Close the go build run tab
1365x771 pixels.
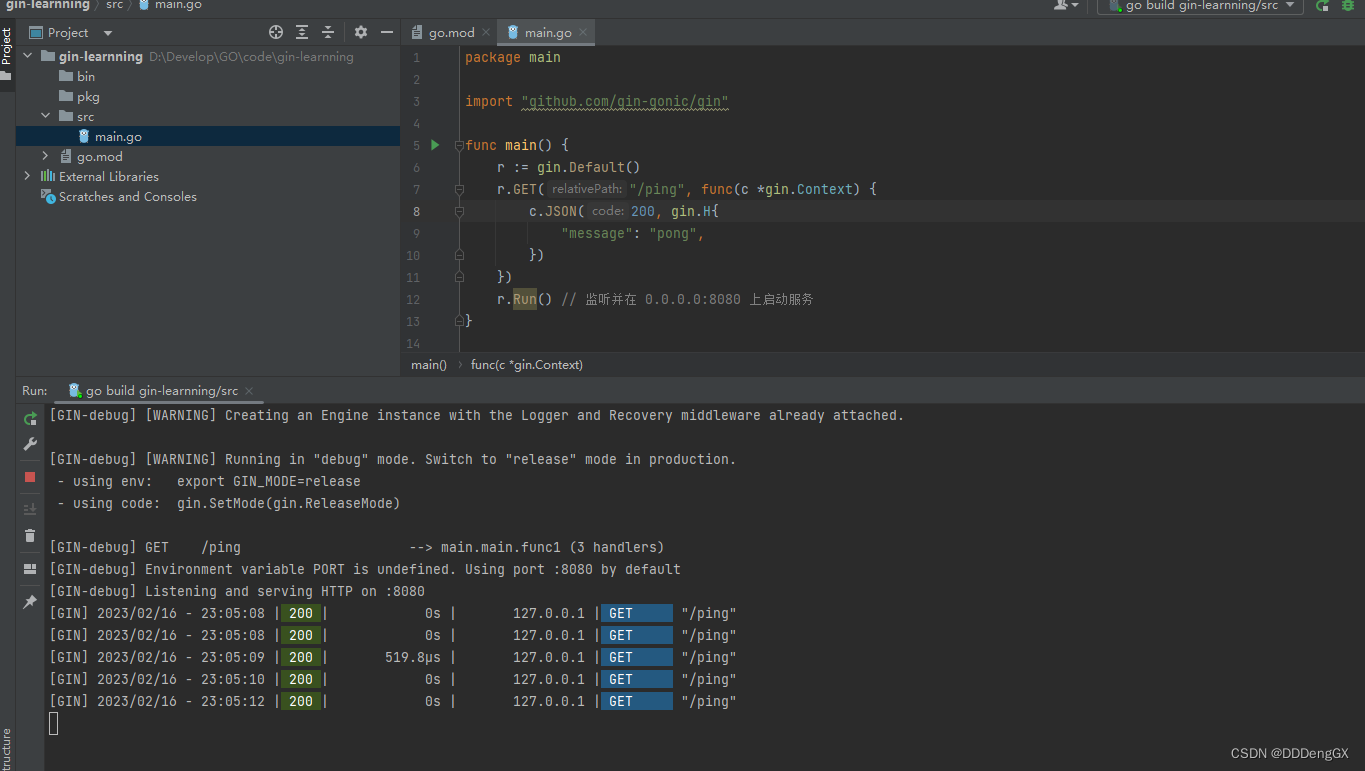click(x=249, y=391)
